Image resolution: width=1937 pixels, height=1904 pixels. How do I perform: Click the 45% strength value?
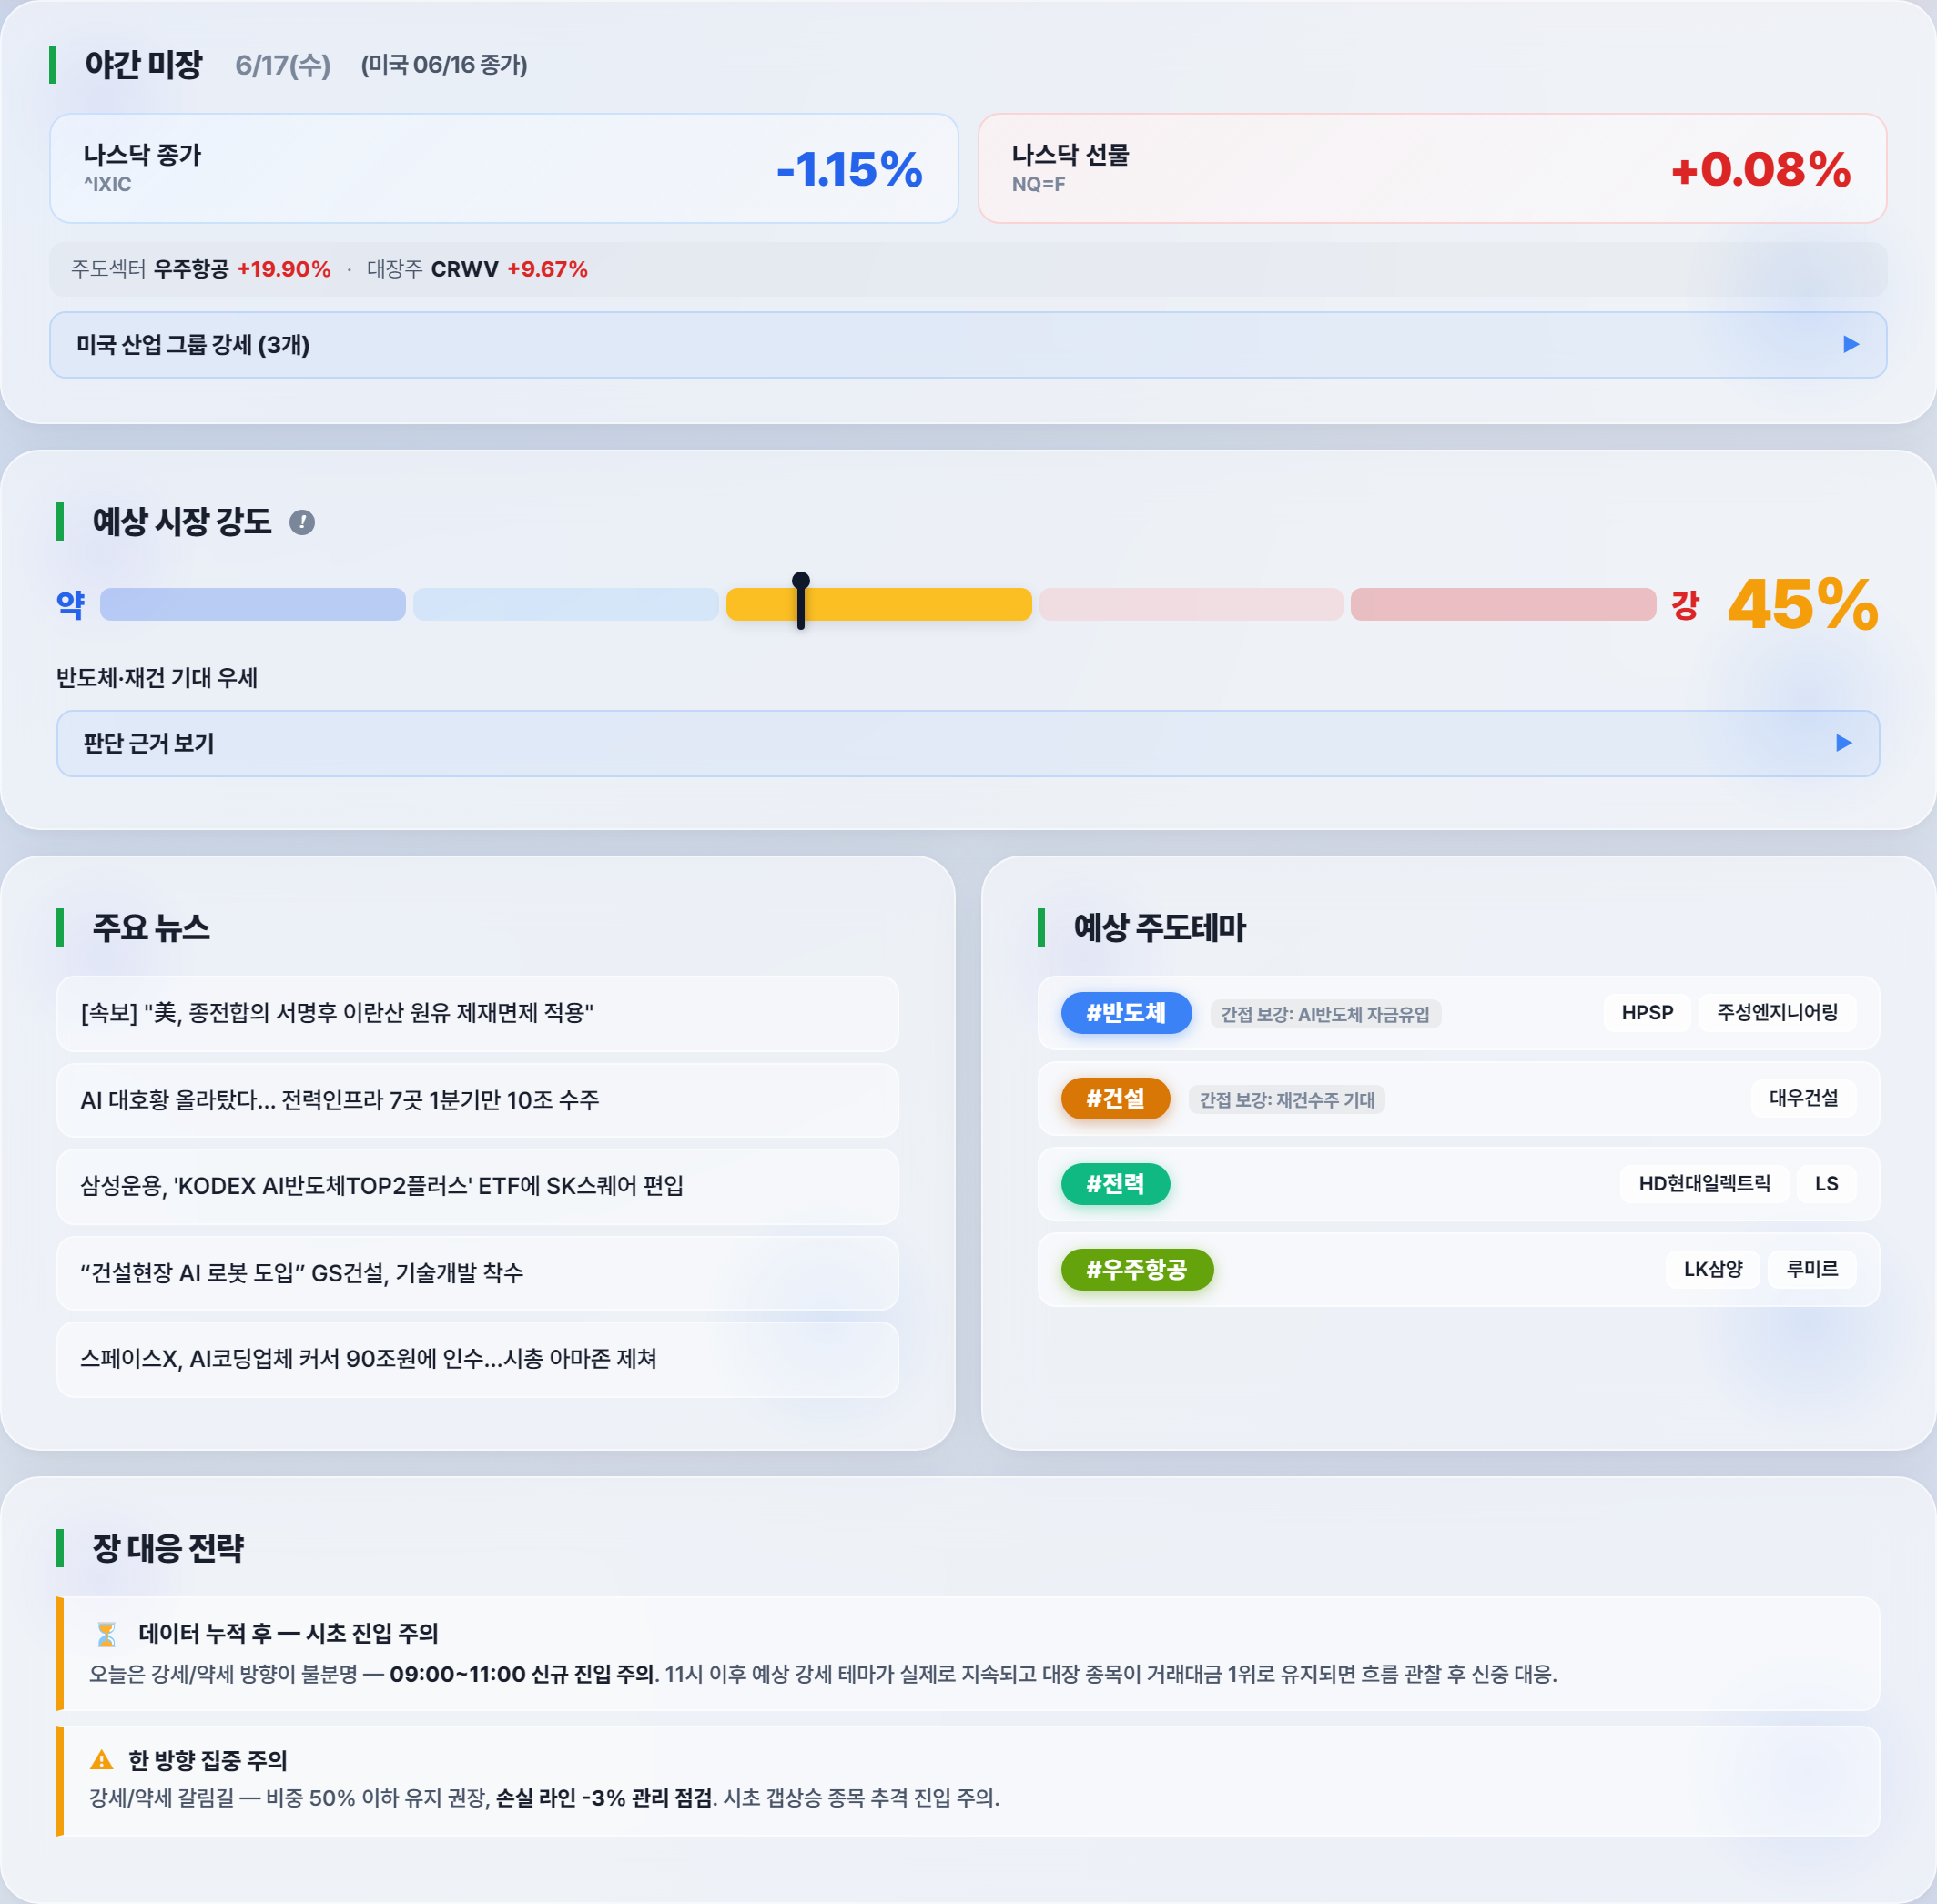pyautogui.click(x=1803, y=604)
